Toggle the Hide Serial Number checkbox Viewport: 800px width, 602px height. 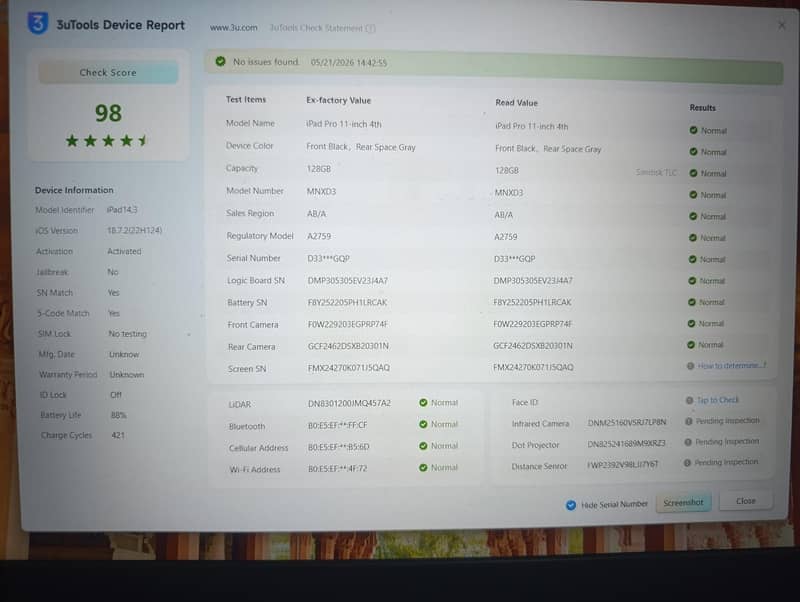click(571, 505)
